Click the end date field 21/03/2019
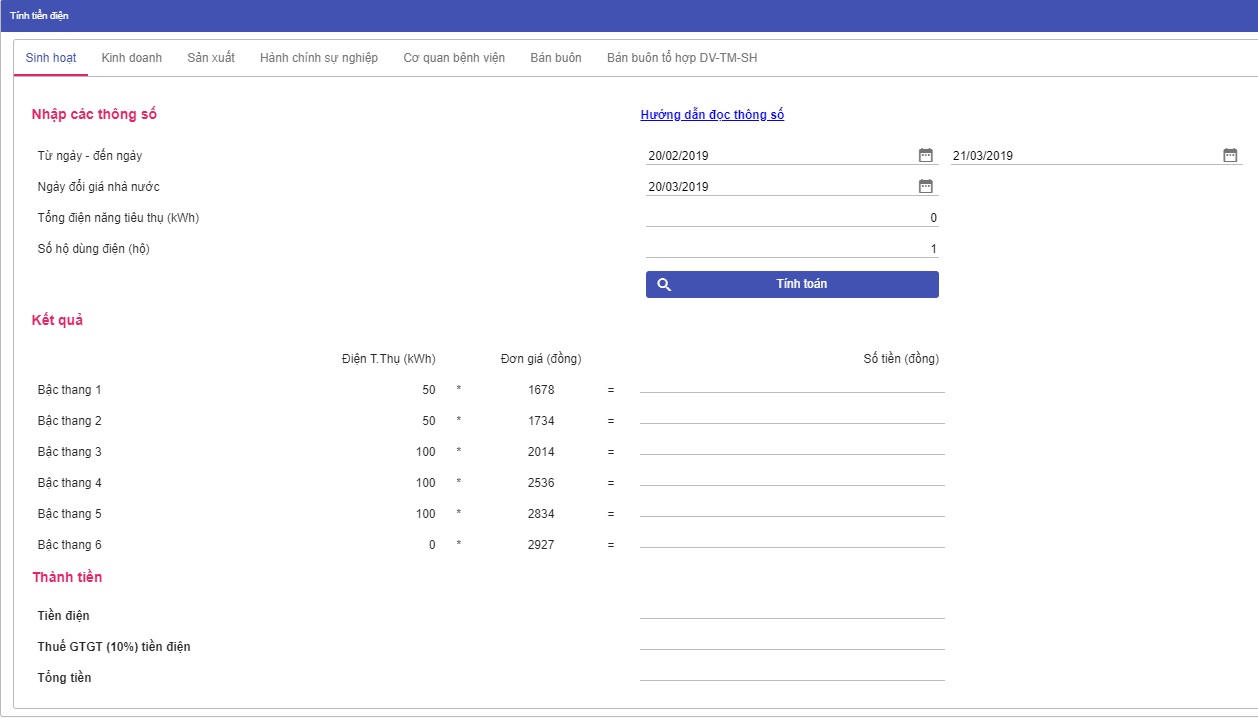This screenshot has width=1258, height=718. pos(1085,155)
